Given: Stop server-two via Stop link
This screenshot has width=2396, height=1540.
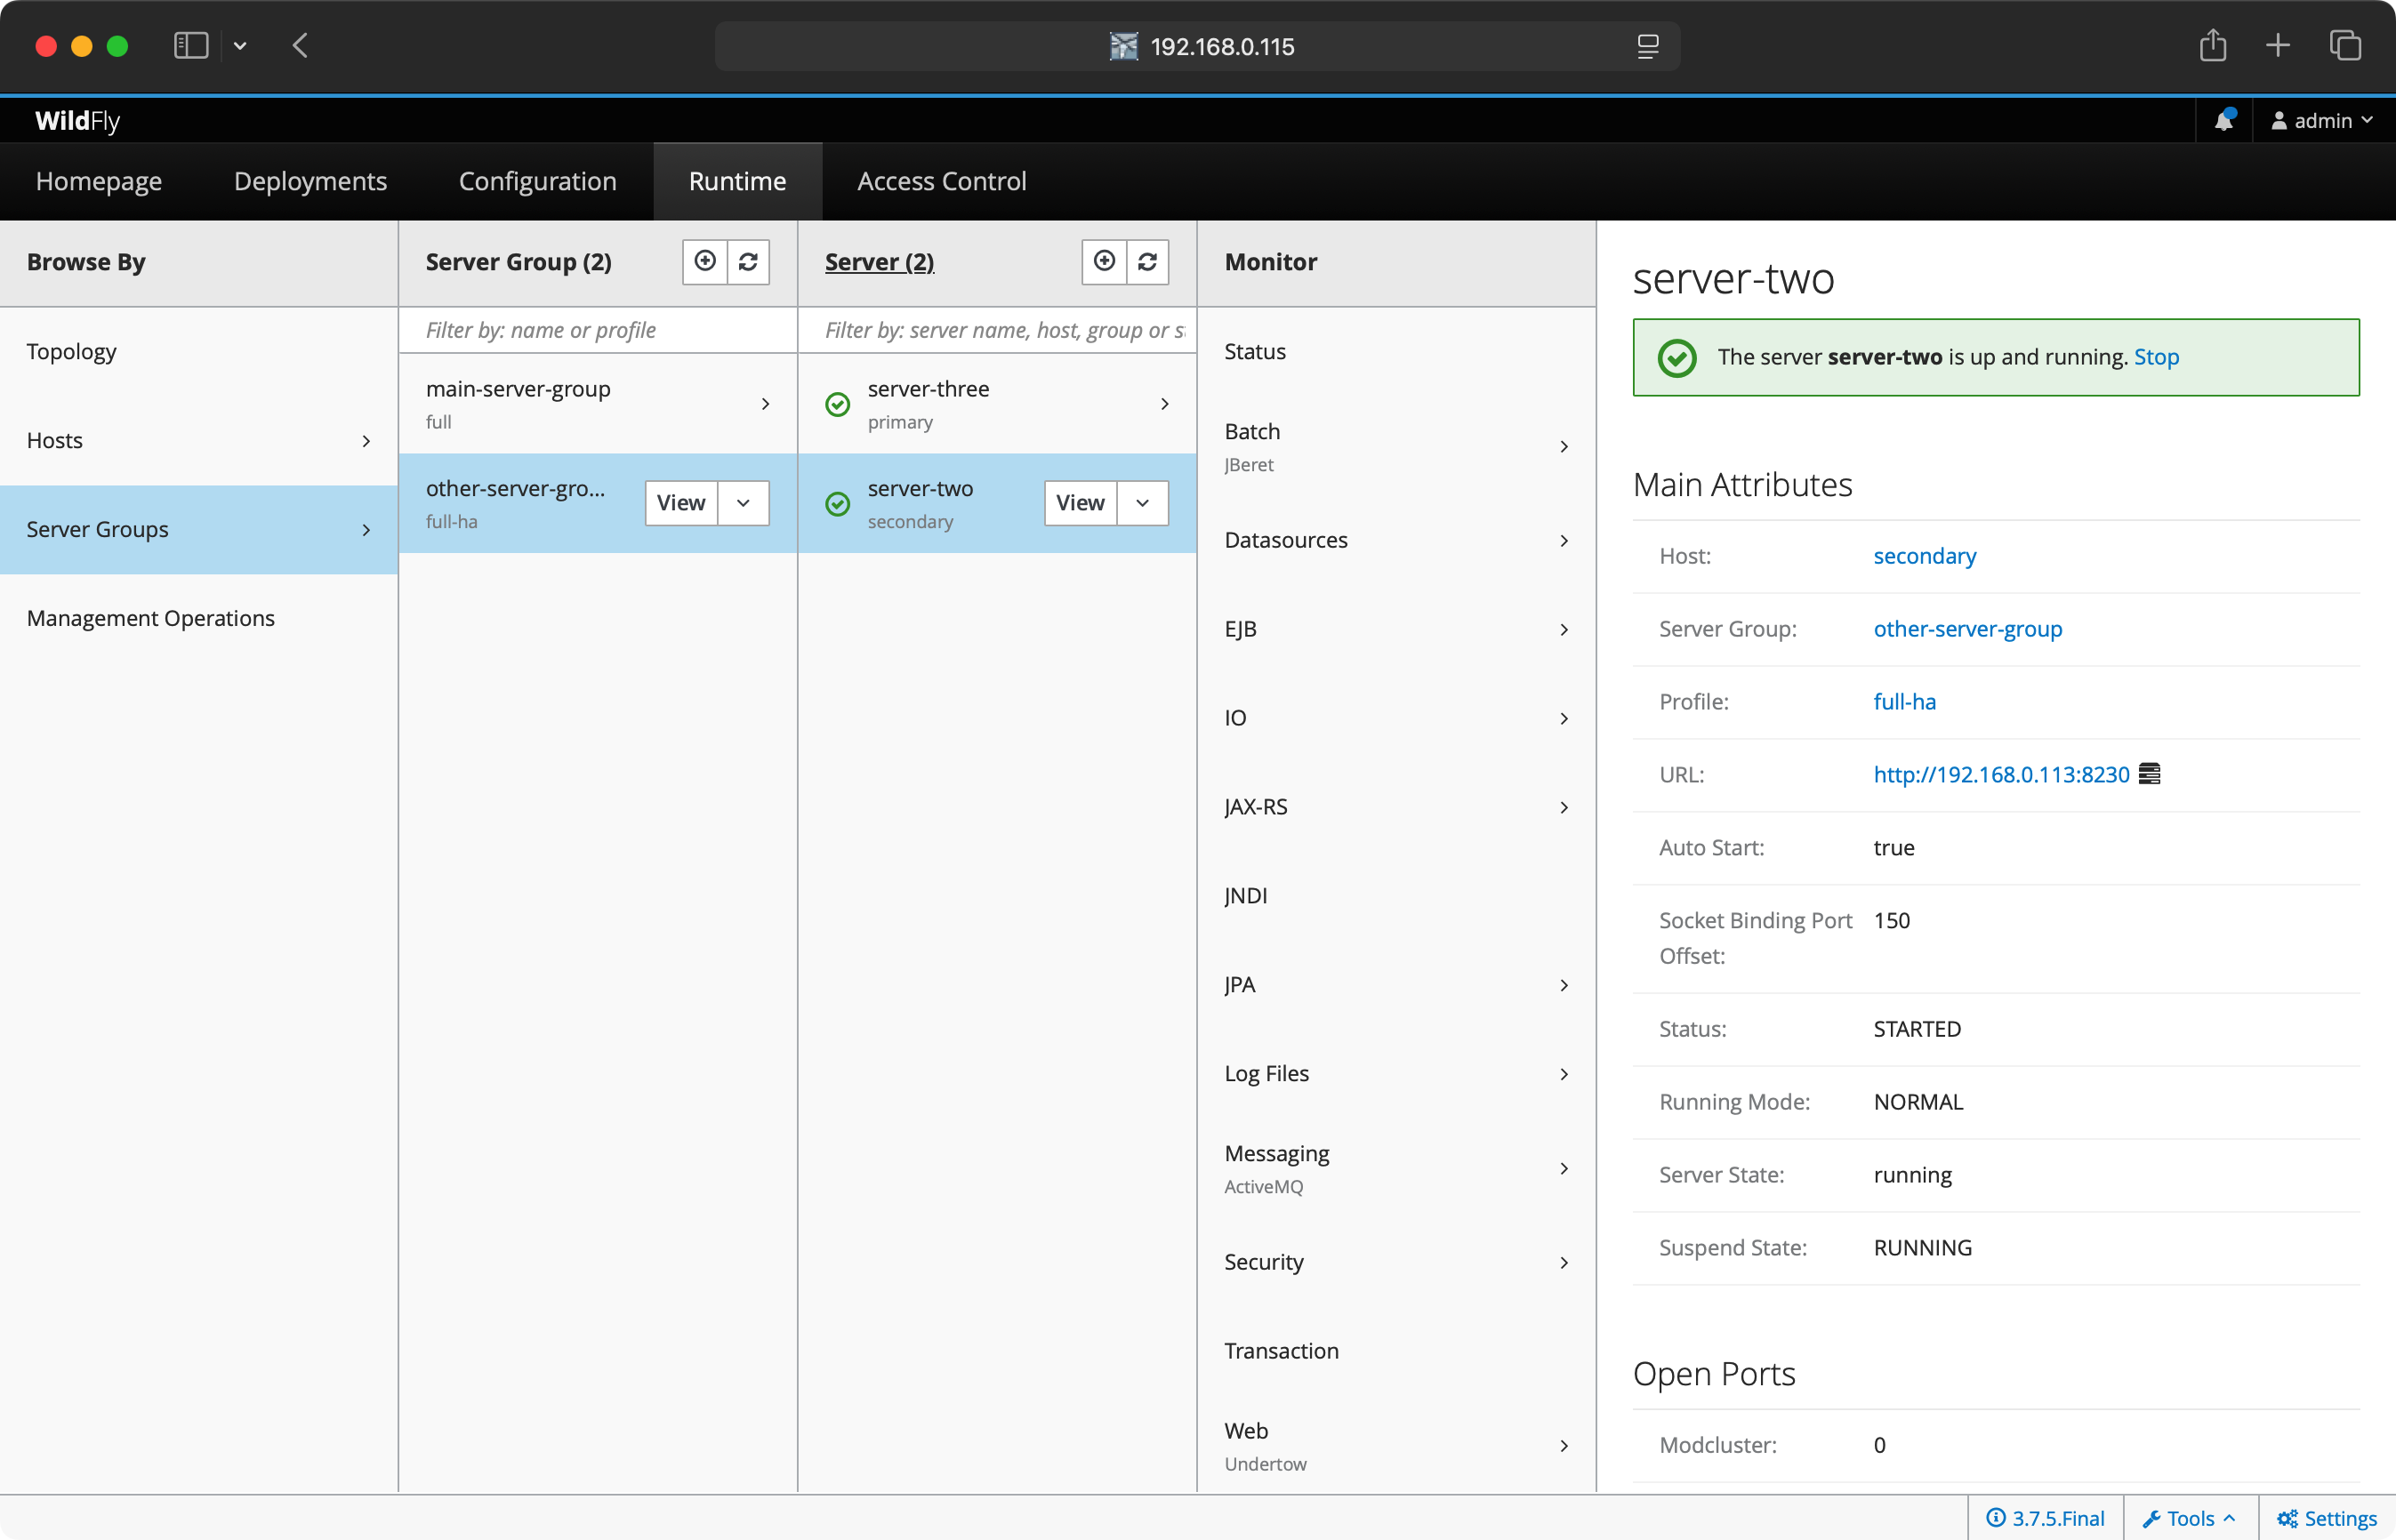Looking at the screenshot, I should (x=2156, y=357).
